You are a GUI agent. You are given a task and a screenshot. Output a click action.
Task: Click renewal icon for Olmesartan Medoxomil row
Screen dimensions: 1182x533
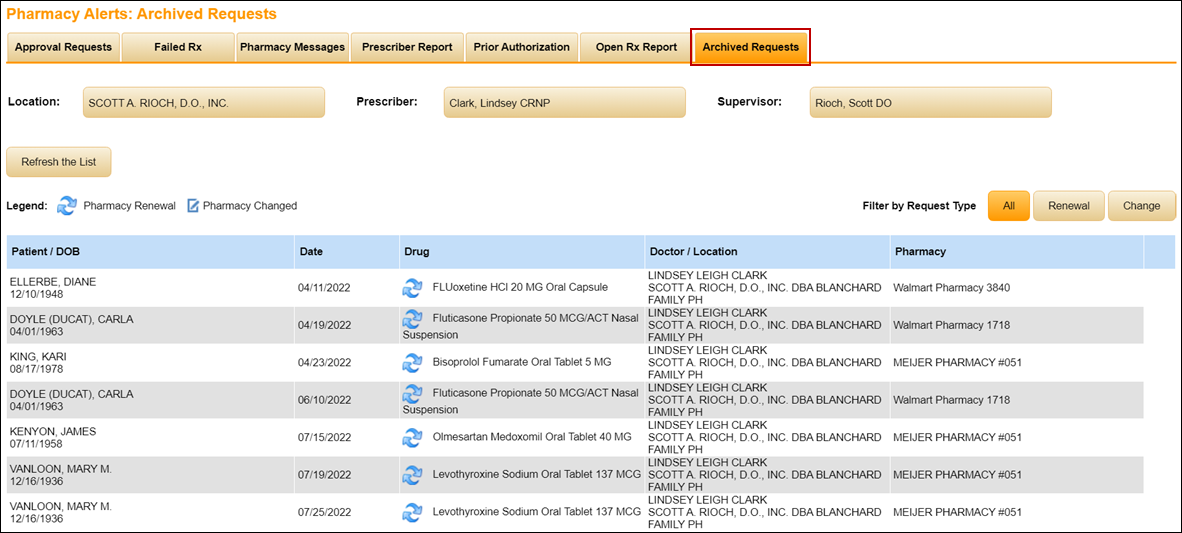(x=412, y=438)
